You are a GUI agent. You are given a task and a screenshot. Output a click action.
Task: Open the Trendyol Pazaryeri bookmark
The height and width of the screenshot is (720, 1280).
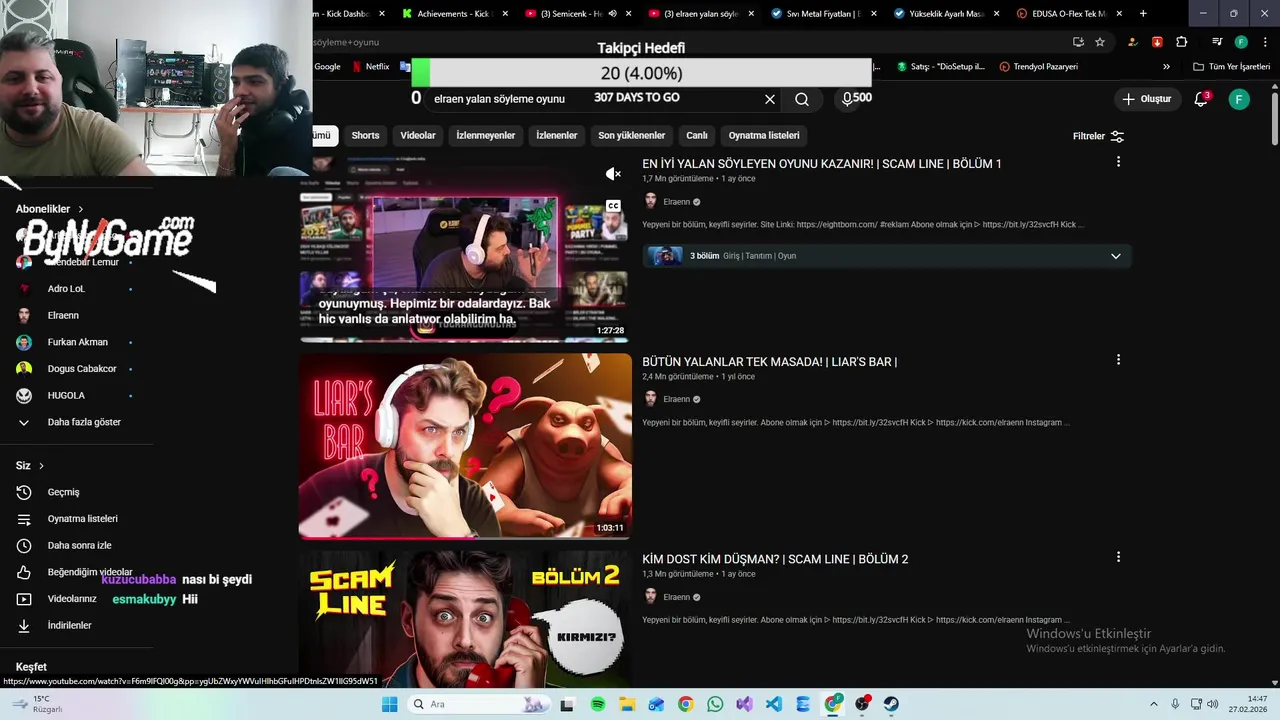(1039, 67)
